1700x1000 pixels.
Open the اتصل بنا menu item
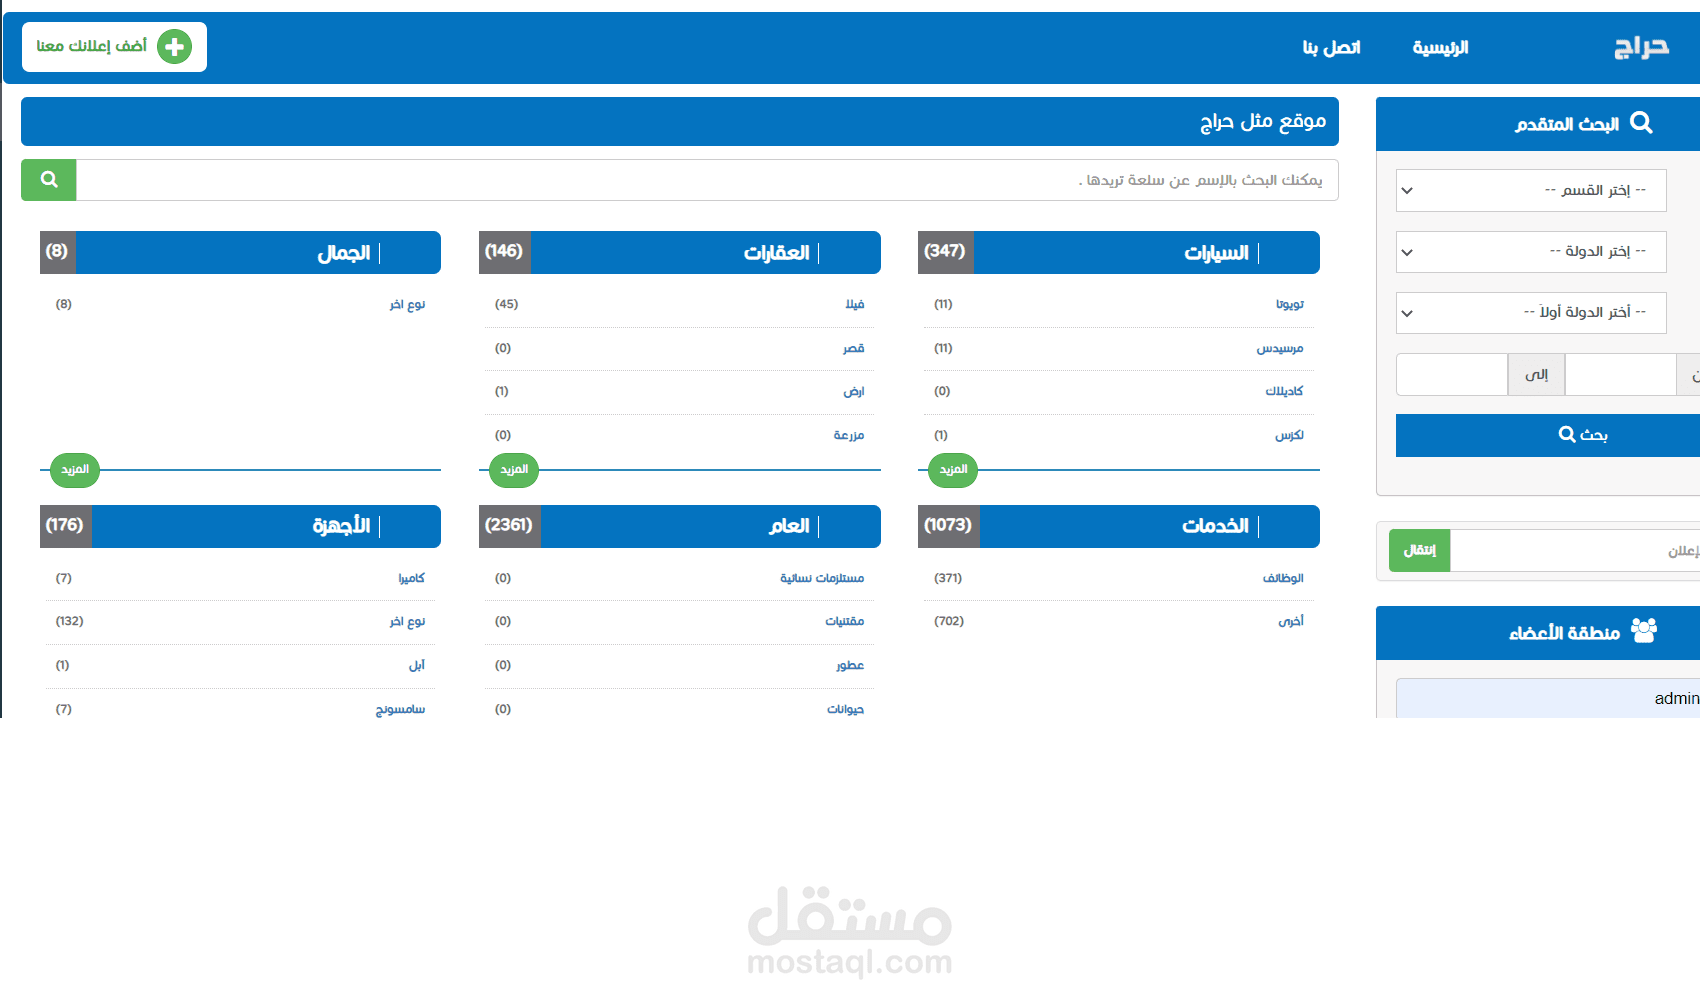coord(1331,47)
